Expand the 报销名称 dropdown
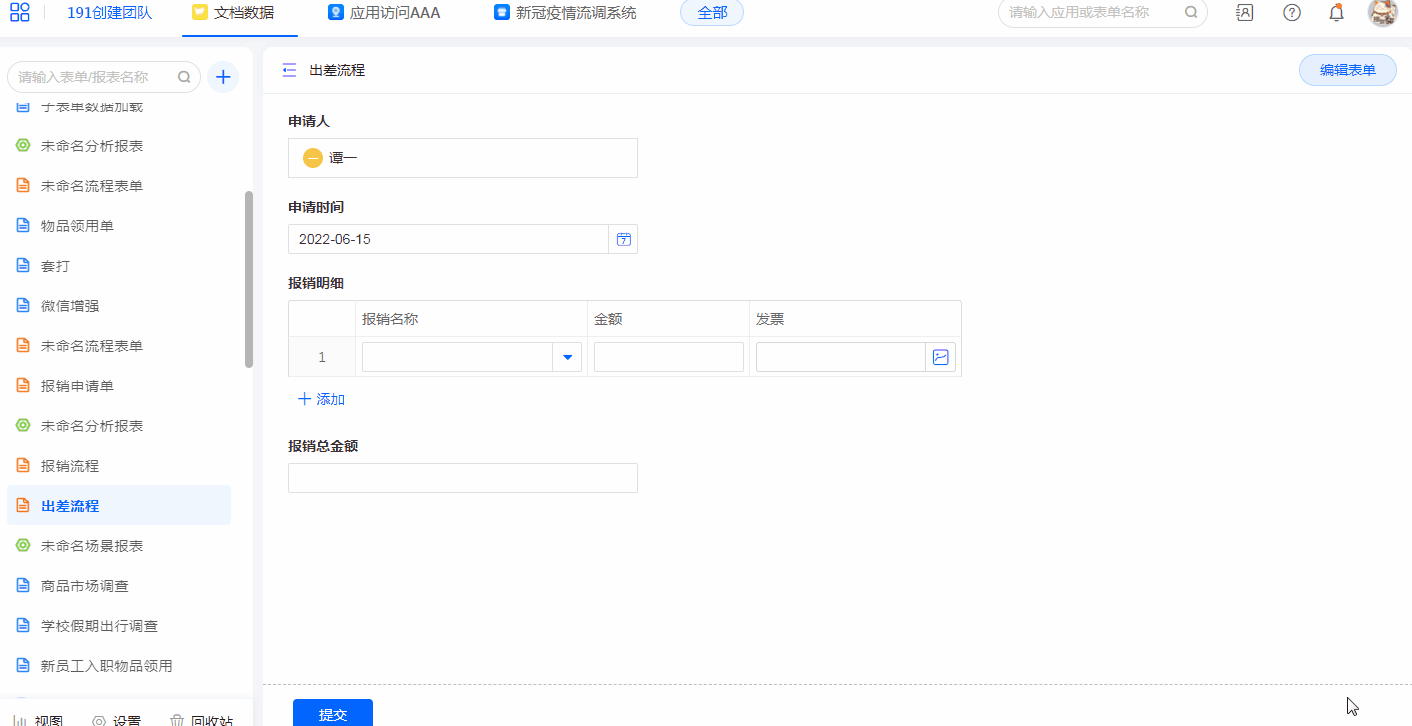The height and width of the screenshot is (726, 1412). pyautogui.click(x=567, y=357)
